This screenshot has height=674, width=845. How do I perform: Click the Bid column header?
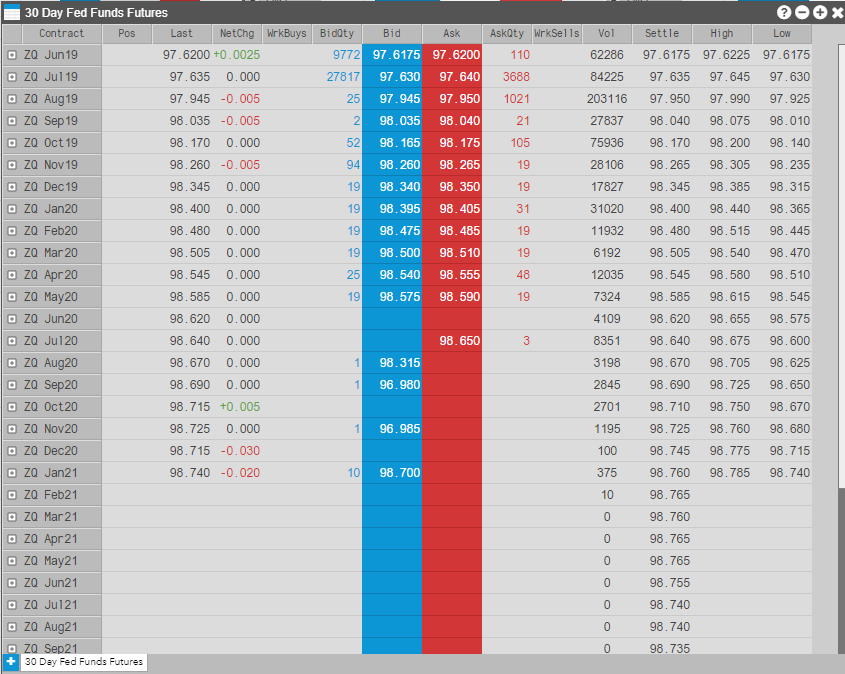392,33
